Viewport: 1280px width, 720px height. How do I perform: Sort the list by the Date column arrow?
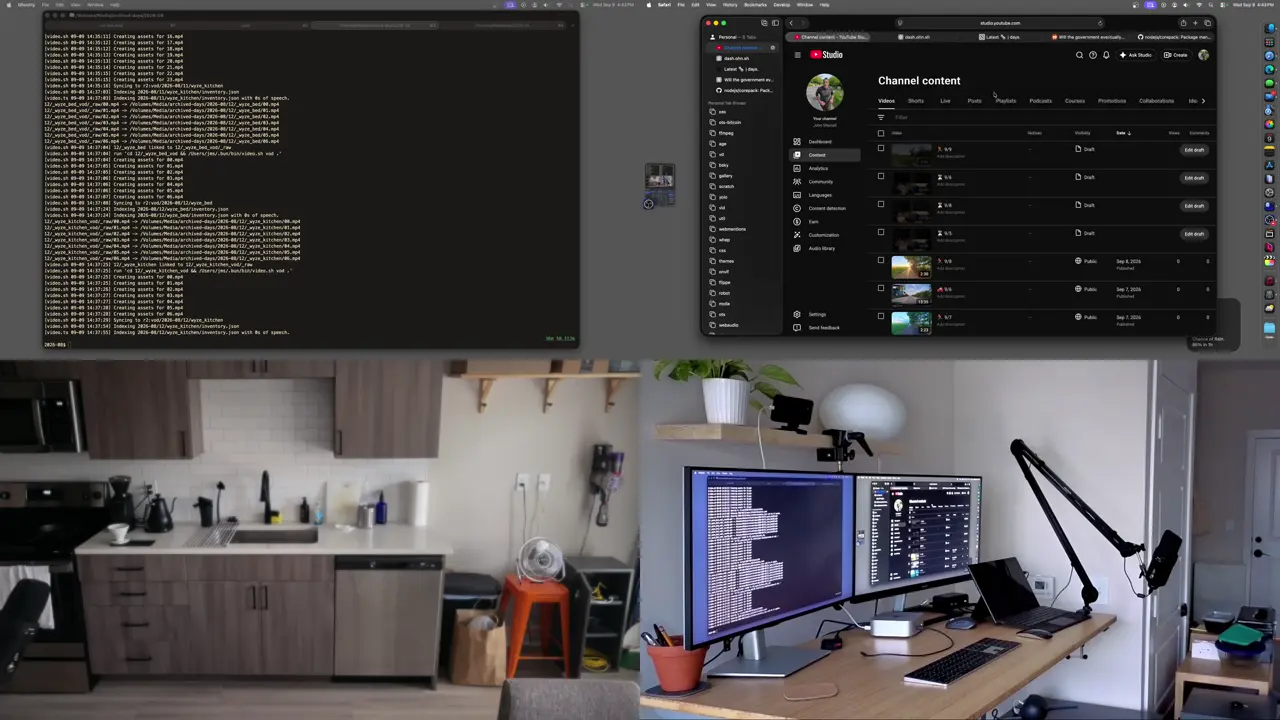(1129, 133)
